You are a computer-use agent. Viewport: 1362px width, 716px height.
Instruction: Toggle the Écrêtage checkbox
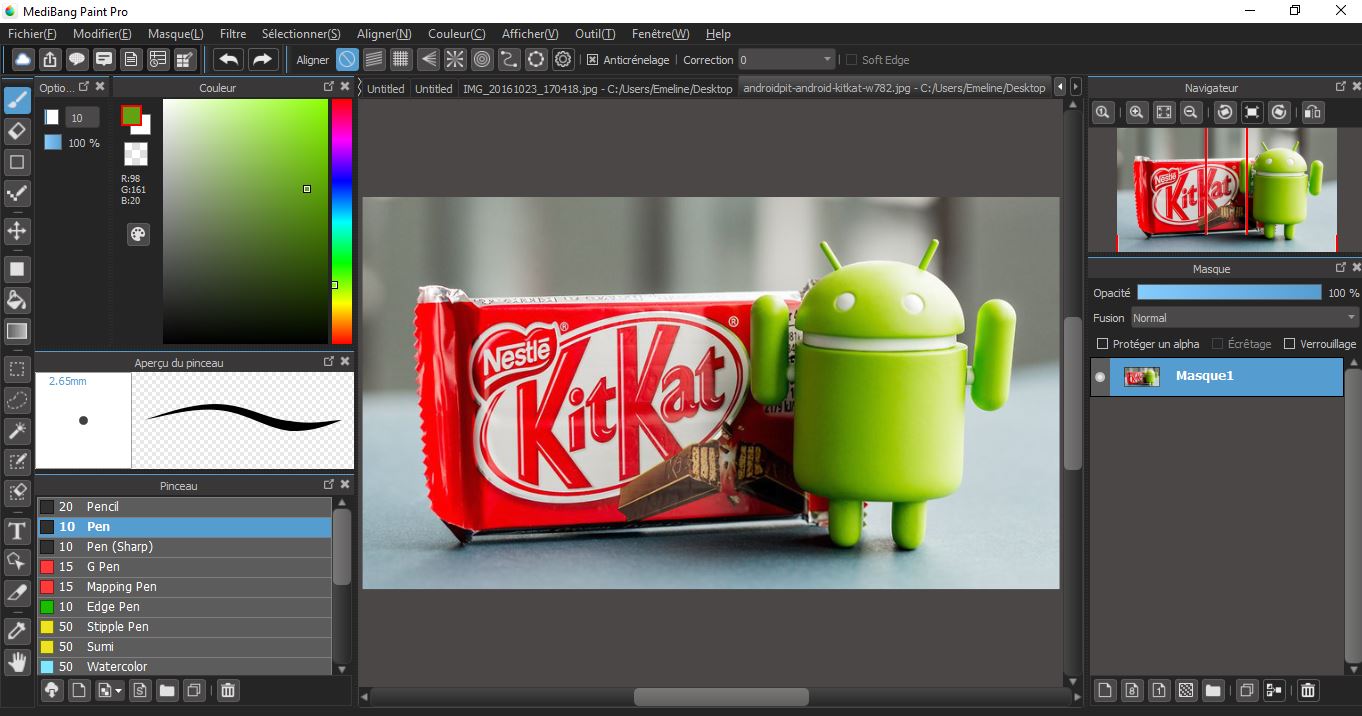pyautogui.click(x=1217, y=344)
